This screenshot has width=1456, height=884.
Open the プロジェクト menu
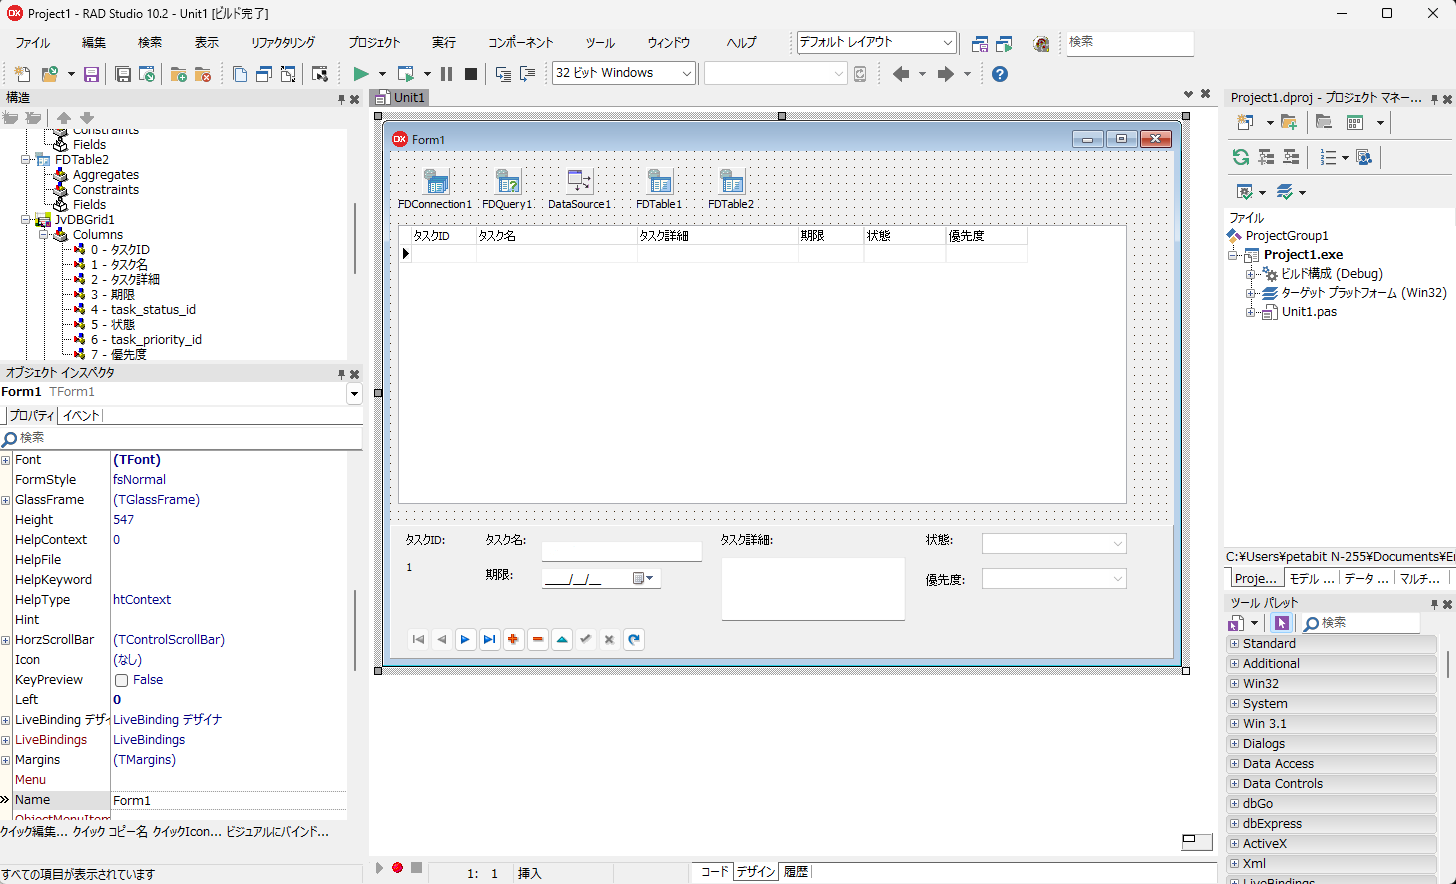[374, 42]
